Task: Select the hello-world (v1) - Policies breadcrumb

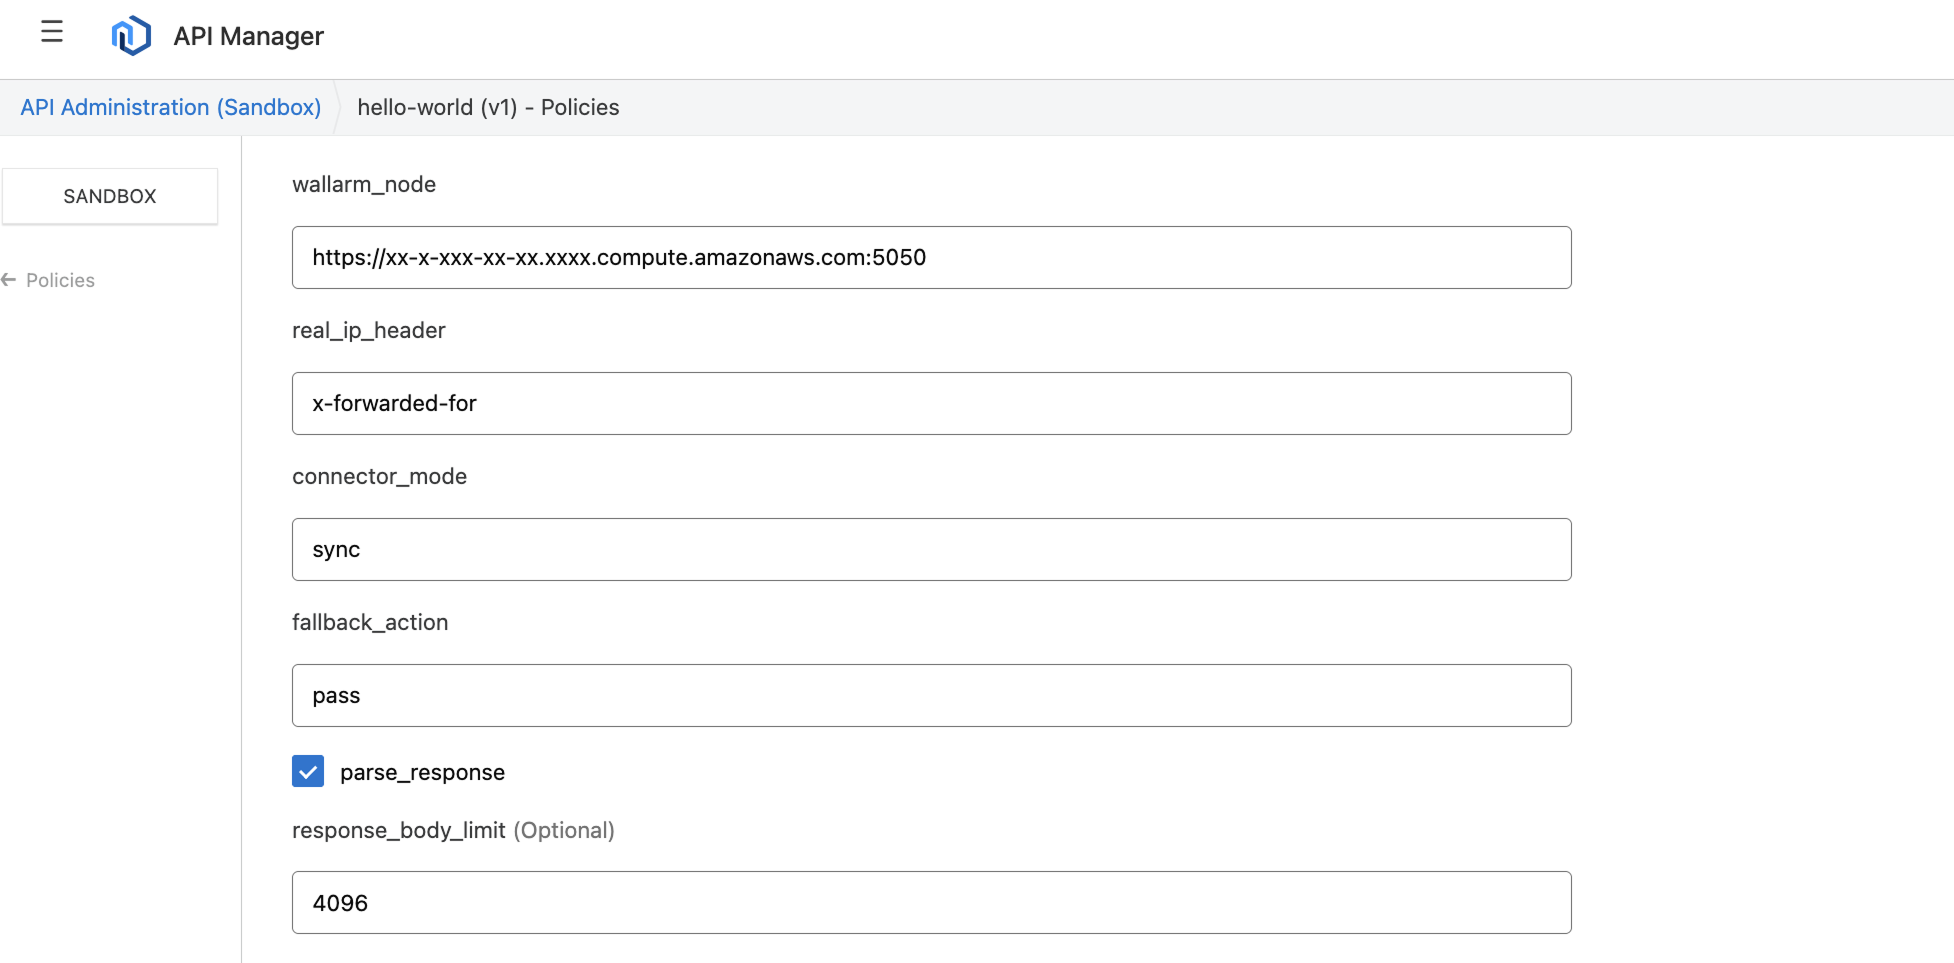Action: 488,107
